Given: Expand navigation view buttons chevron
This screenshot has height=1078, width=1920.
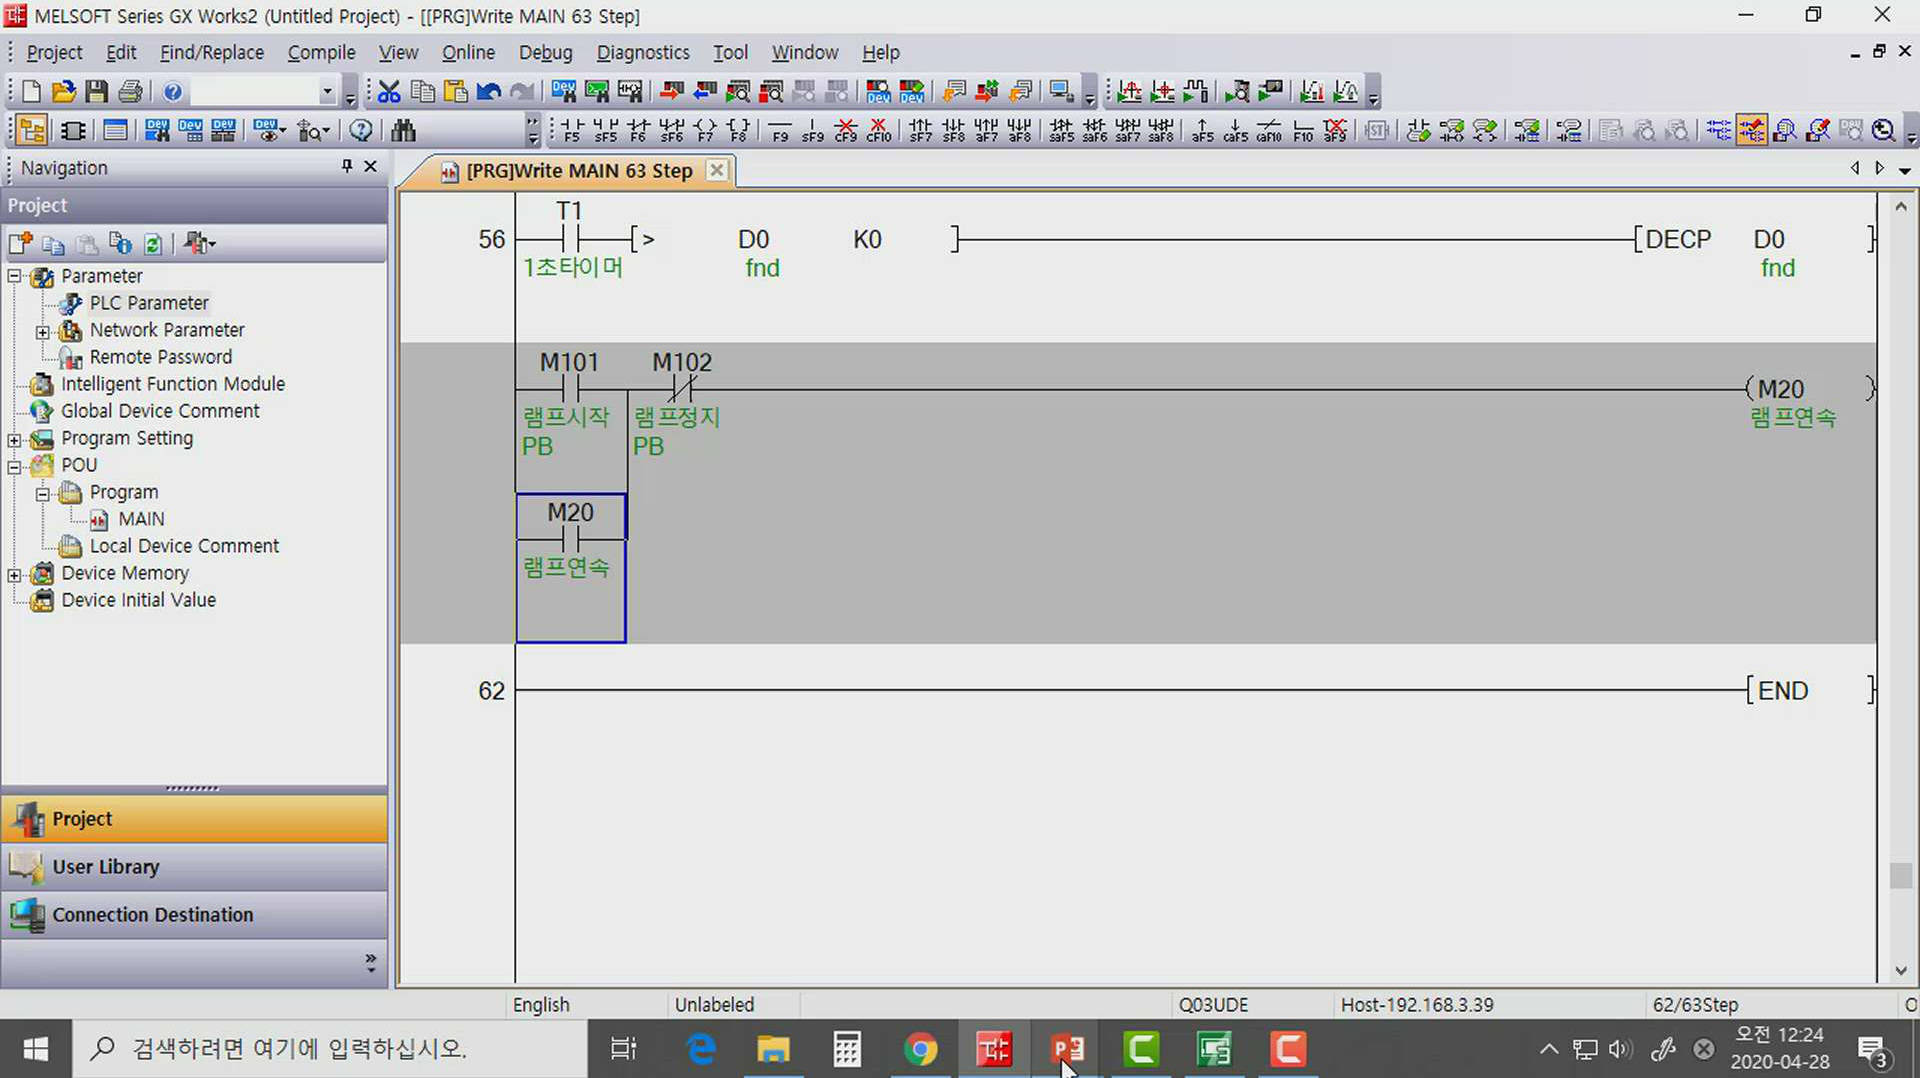Looking at the screenshot, I should pyautogui.click(x=371, y=964).
